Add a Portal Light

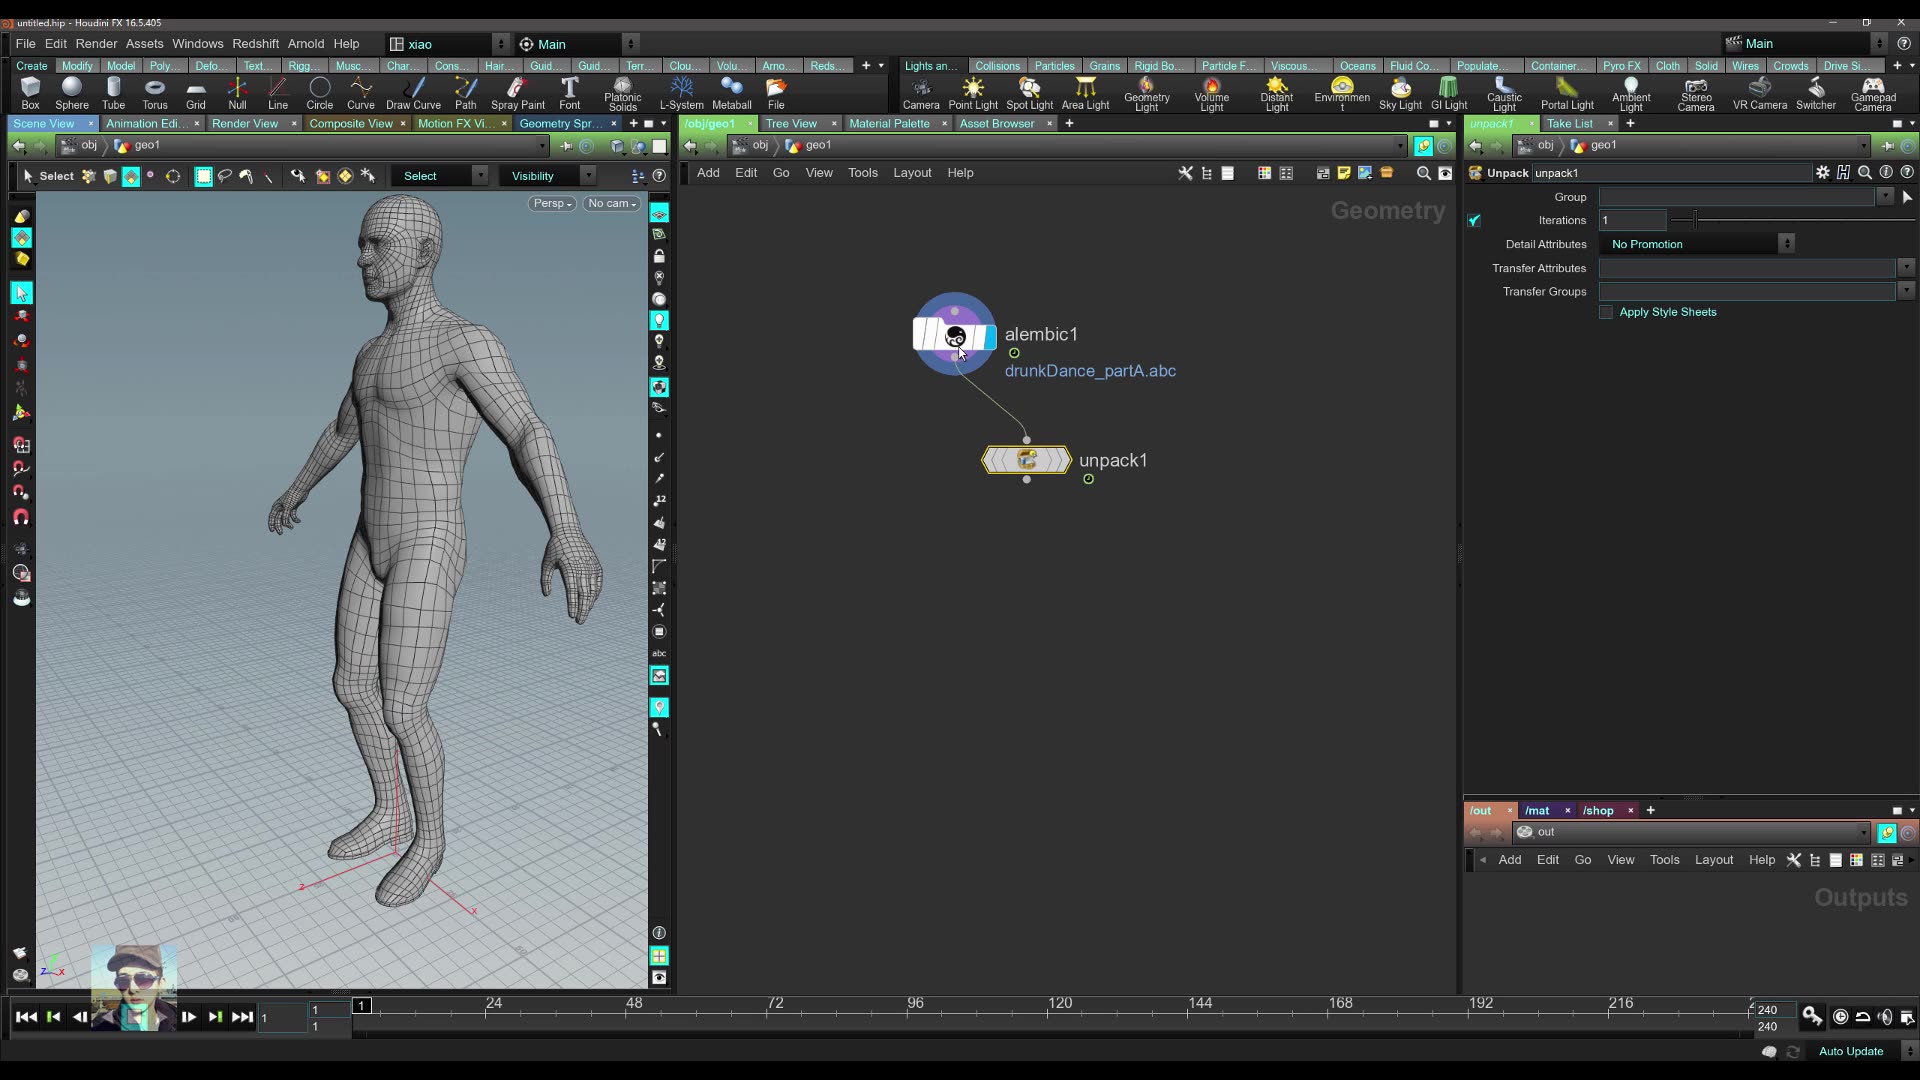pos(1567,93)
